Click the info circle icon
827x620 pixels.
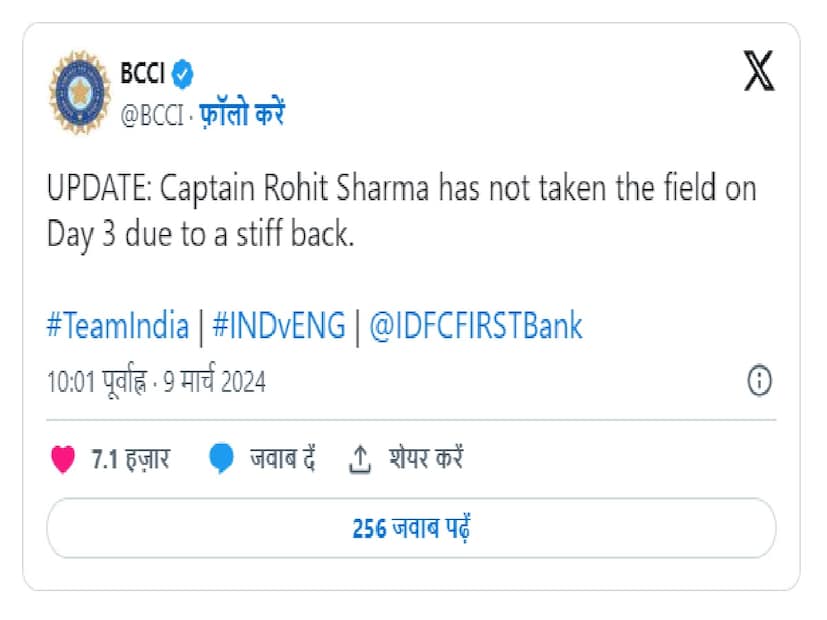click(759, 380)
